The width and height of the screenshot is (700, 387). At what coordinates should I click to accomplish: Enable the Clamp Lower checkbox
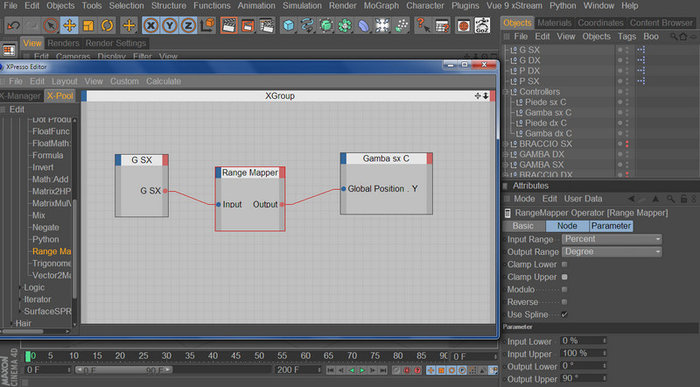[564, 264]
